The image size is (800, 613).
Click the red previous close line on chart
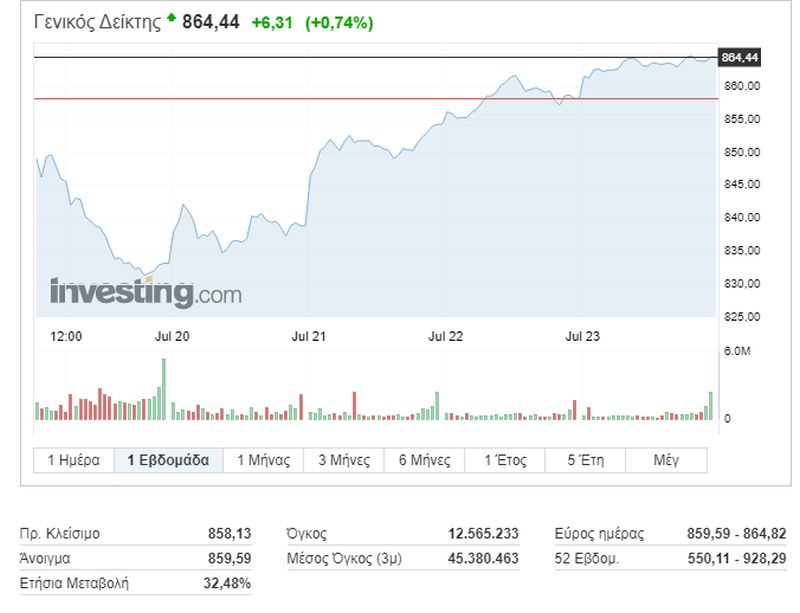376,99
